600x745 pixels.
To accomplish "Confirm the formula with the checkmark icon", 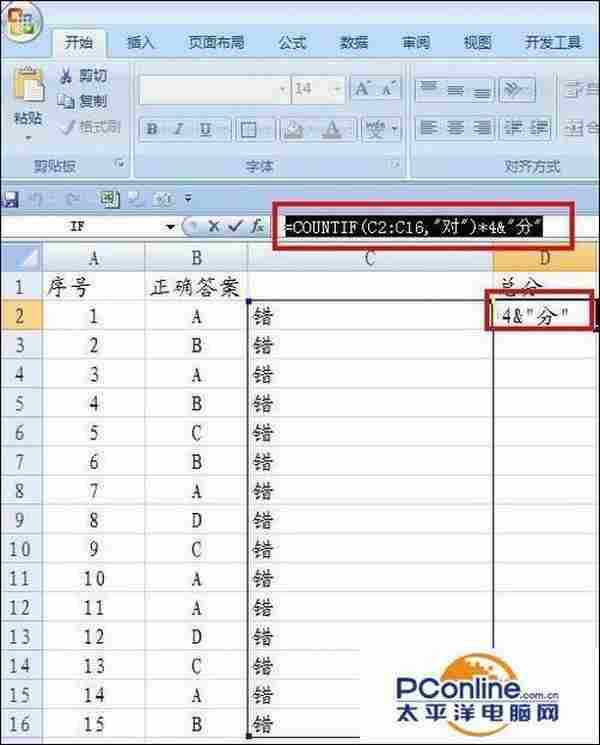I will coord(235,227).
